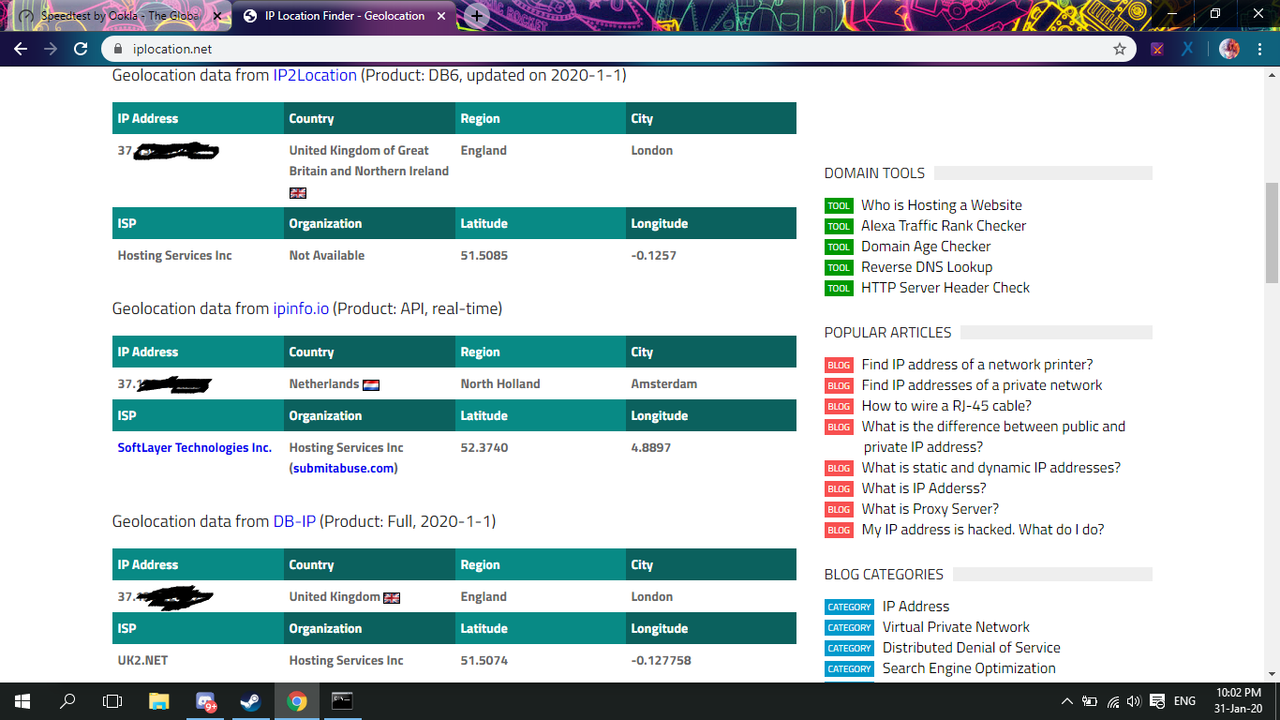Click the purple extension icon in toolbar

click(x=1157, y=49)
